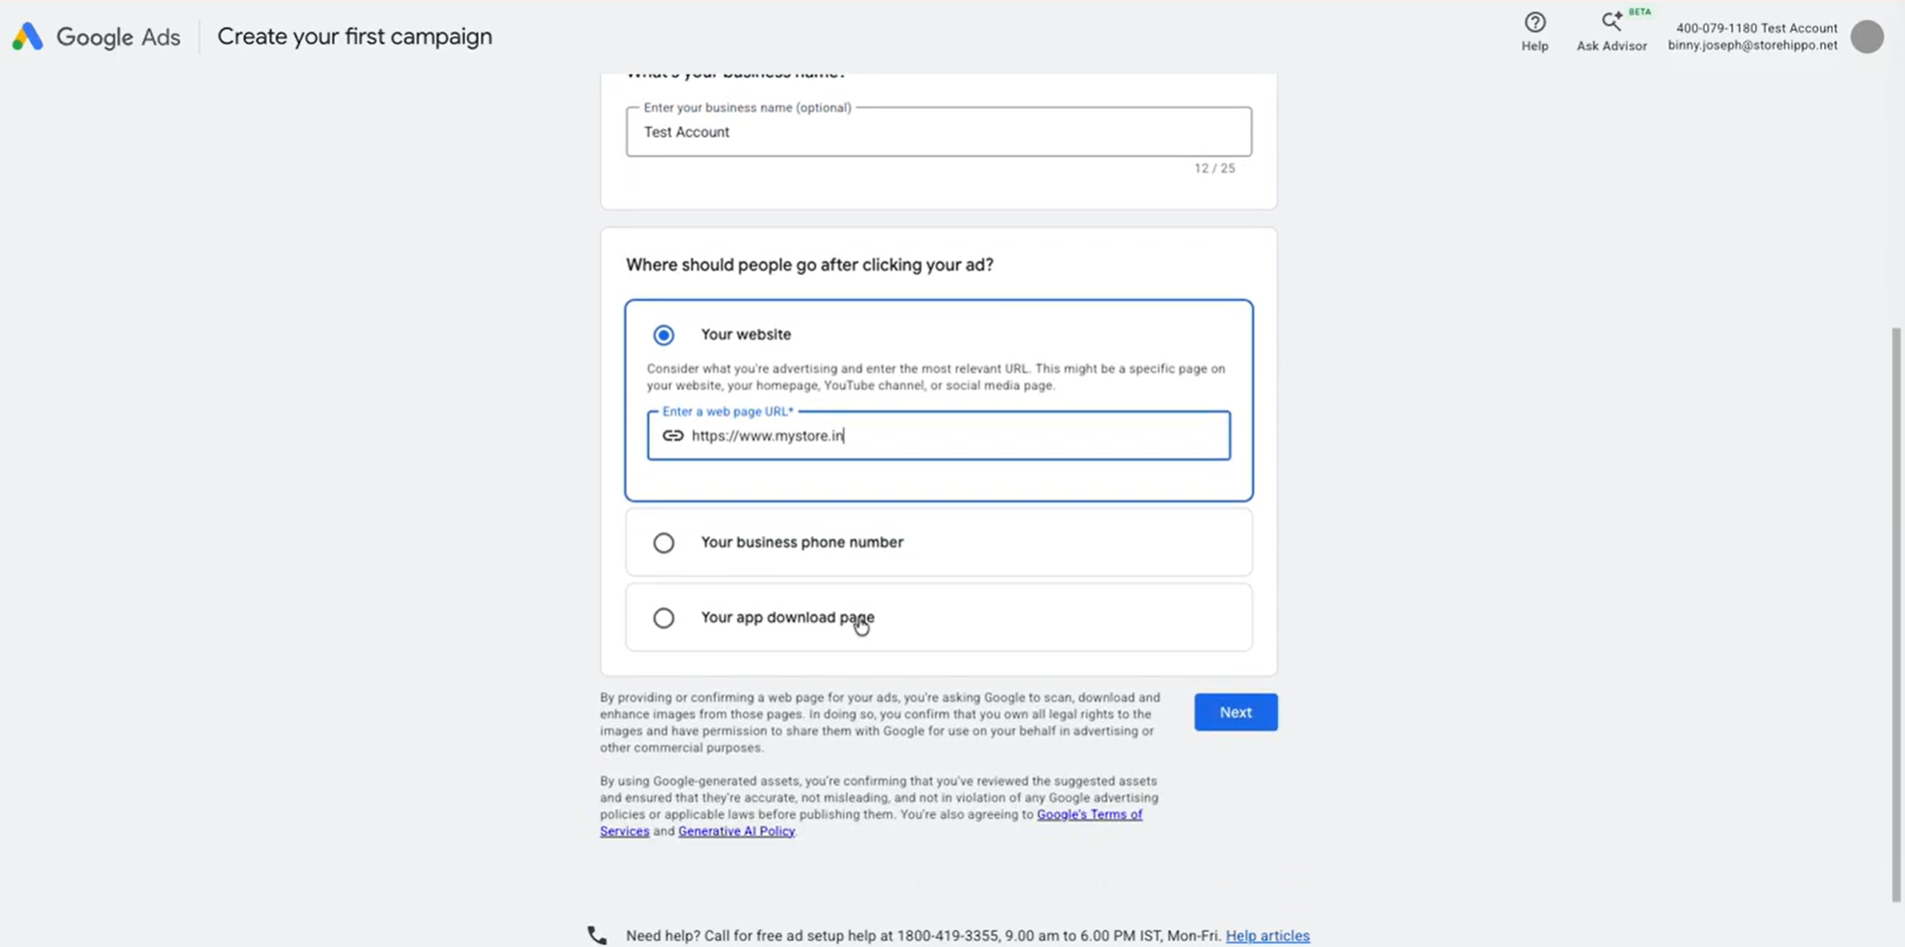The width and height of the screenshot is (1905, 947).
Task: Choose Your app download page option
Action: click(664, 618)
